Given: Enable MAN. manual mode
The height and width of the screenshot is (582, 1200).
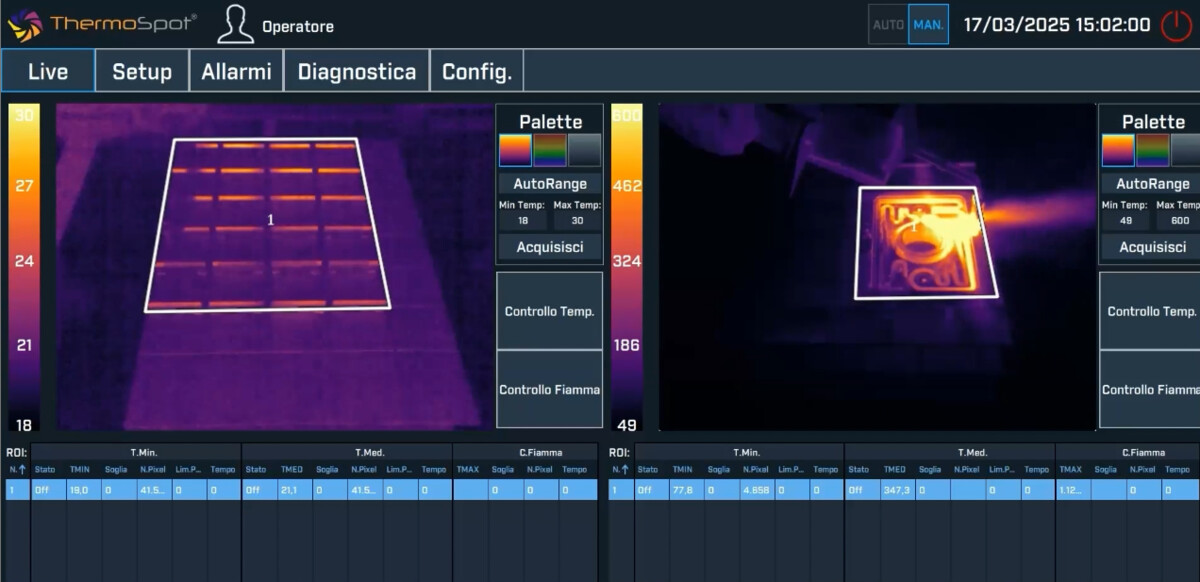Looking at the screenshot, I should (929, 25).
